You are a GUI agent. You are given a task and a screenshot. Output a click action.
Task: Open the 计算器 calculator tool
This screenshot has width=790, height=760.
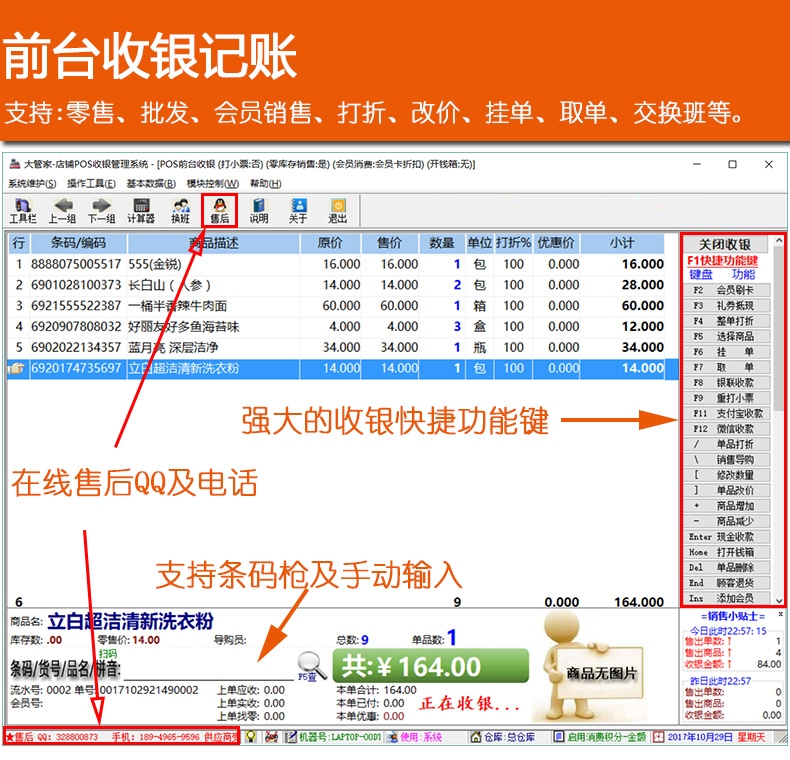click(141, 211)
